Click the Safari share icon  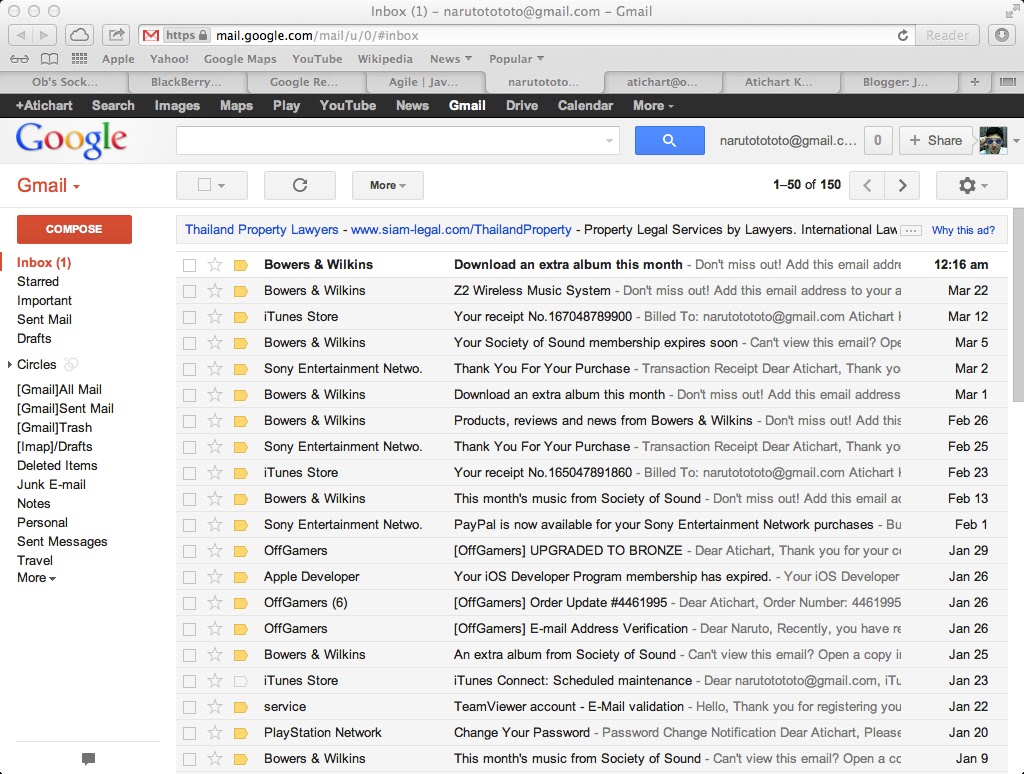(x=116, y=33)
